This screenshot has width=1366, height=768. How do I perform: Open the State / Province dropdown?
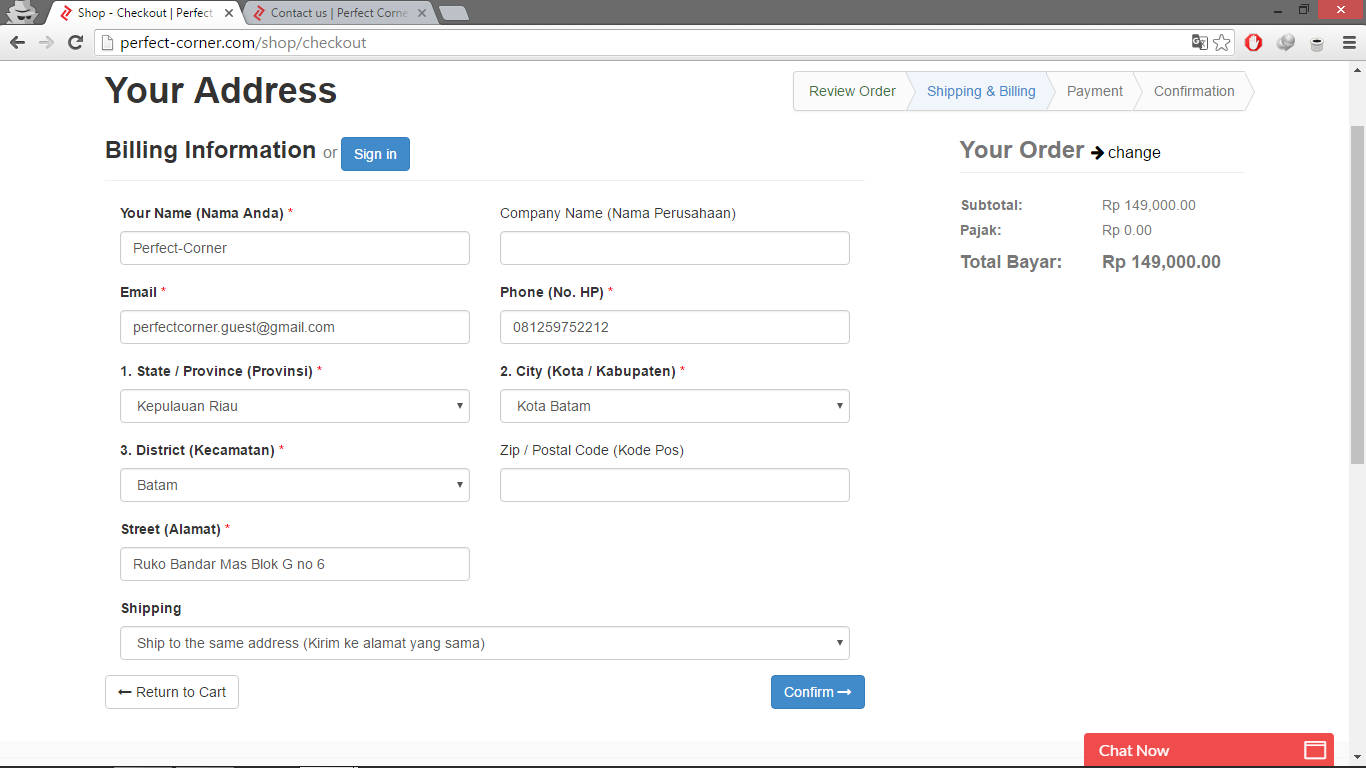tap(295, 406)
